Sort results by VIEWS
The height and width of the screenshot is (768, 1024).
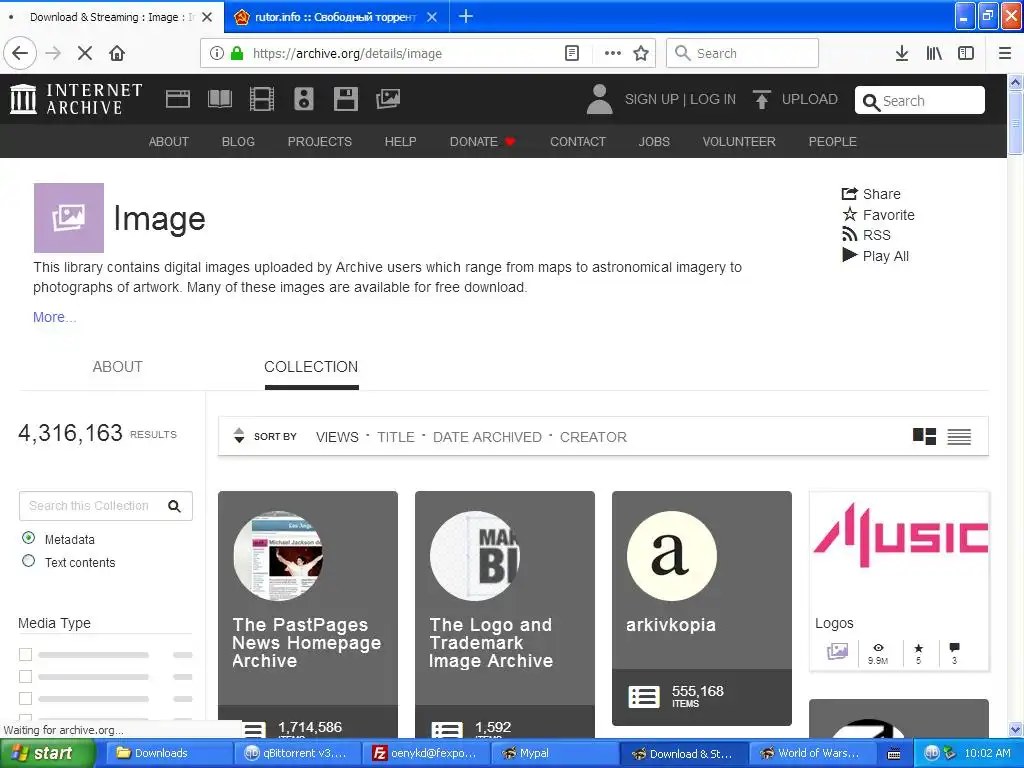337,437
